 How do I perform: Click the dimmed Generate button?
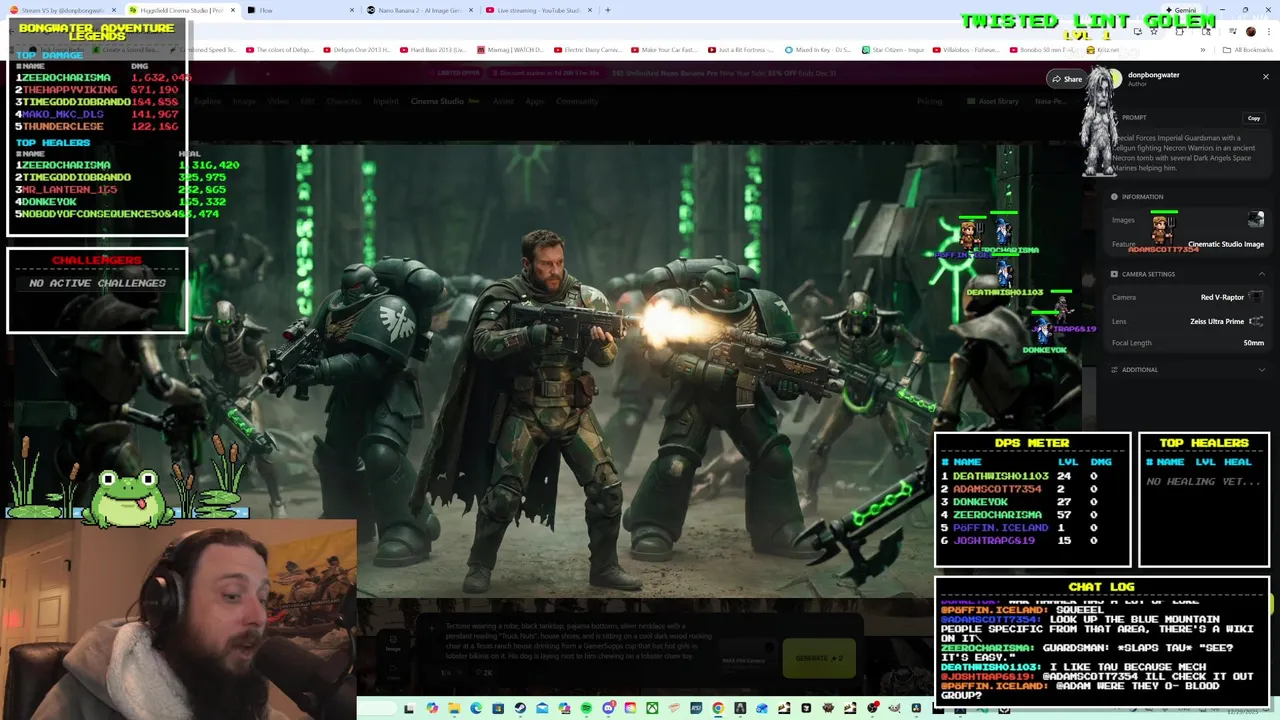pos(819,658)
